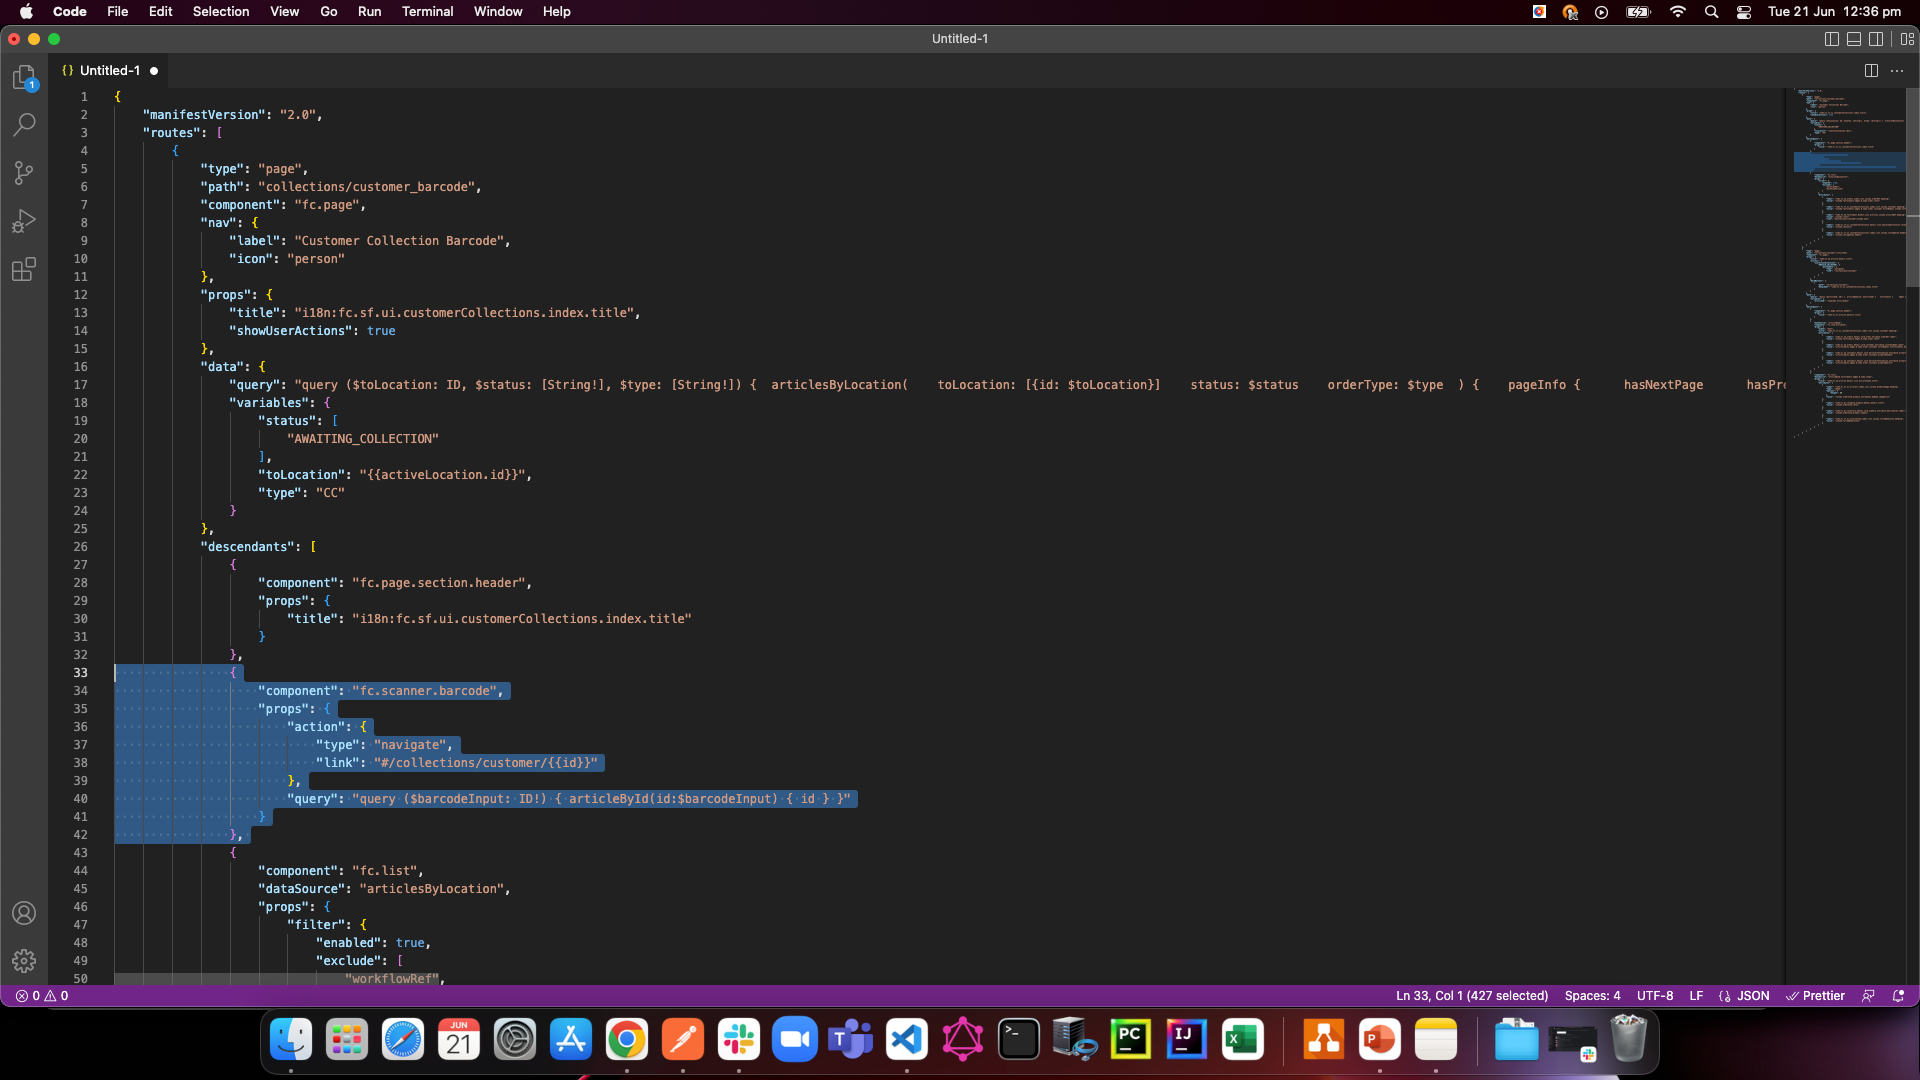Open the Accounts menu icon
The width and height of the screenshot is (1920, 1080).
pos(24,913)
